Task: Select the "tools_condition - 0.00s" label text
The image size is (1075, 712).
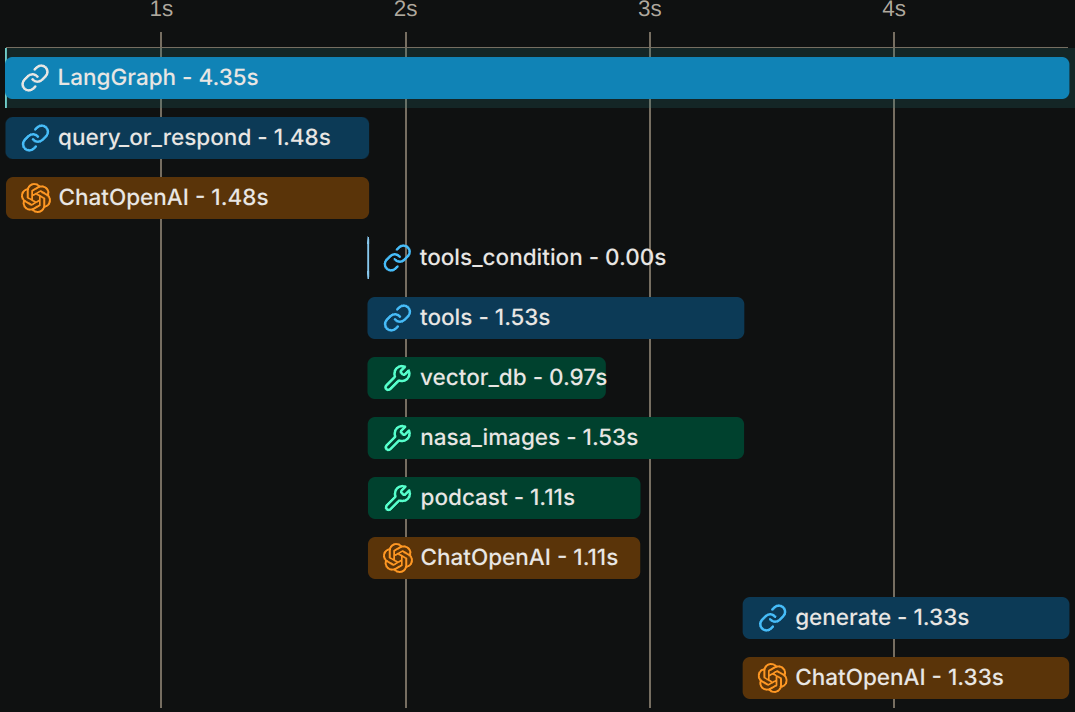Action: 542,258
